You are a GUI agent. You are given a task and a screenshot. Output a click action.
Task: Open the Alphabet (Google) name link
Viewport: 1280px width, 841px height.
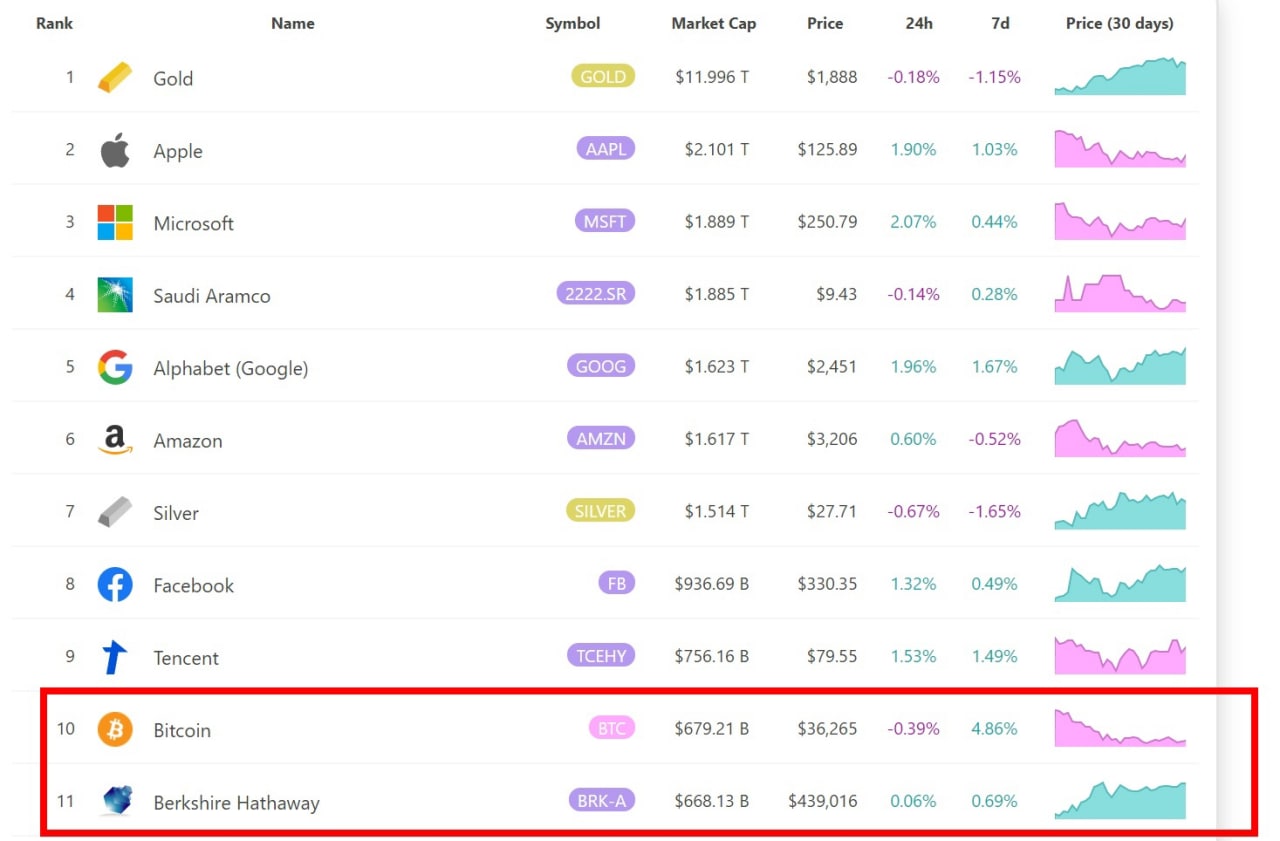pos(231,368)
